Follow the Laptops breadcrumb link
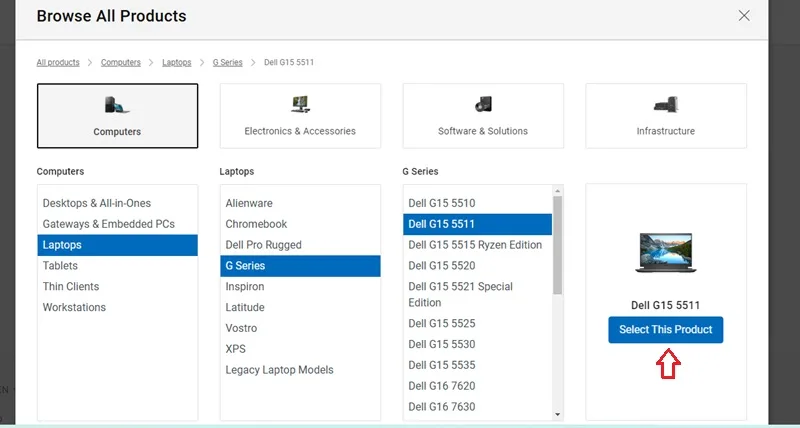Image resolution: width=800 pixels, height=428 pixels. [x=177, y=62]
